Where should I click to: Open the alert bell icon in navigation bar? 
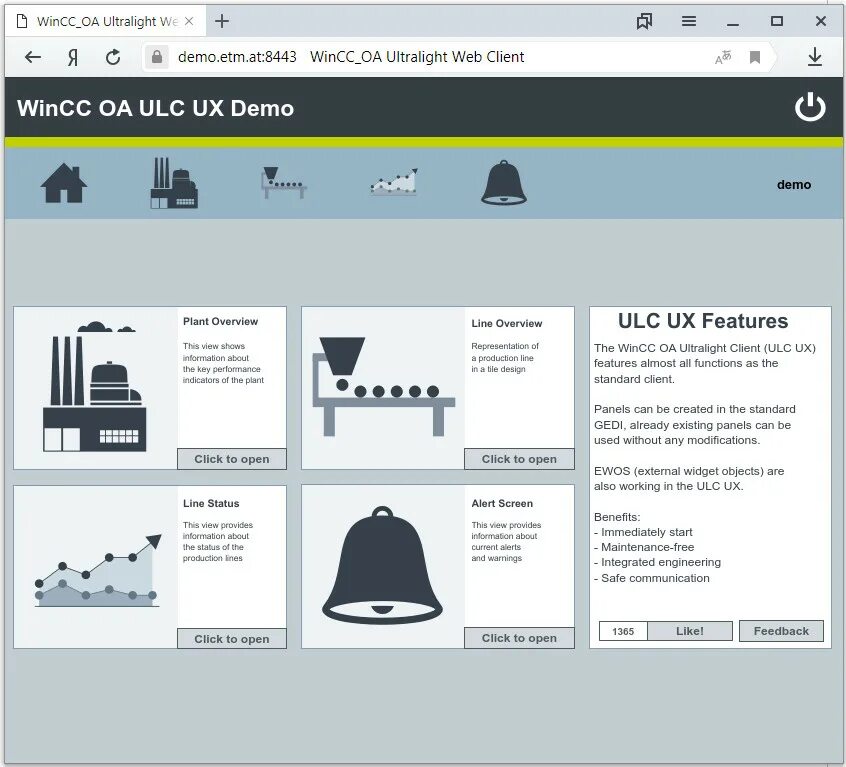503,183
